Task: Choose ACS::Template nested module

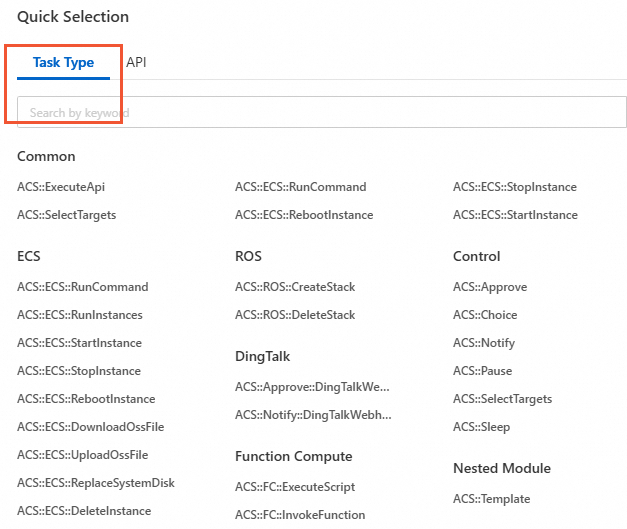Action: [491, 499]
